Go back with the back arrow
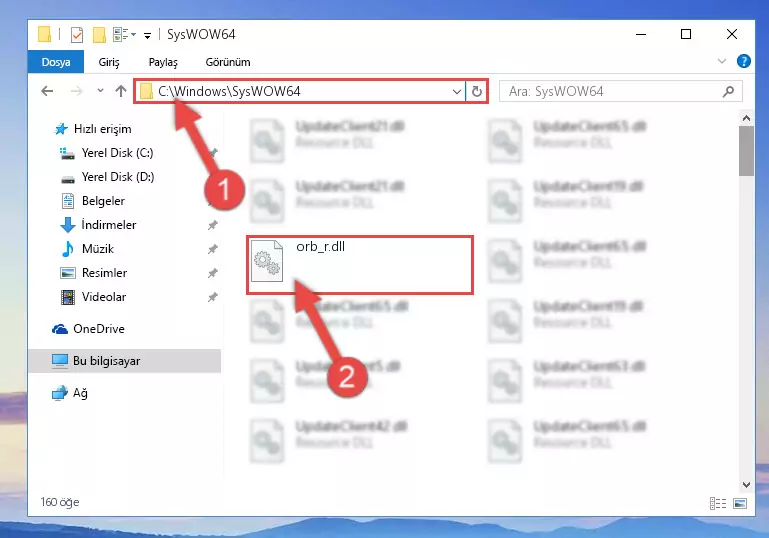This screenshot has height=538, width=769. [47, 91]
